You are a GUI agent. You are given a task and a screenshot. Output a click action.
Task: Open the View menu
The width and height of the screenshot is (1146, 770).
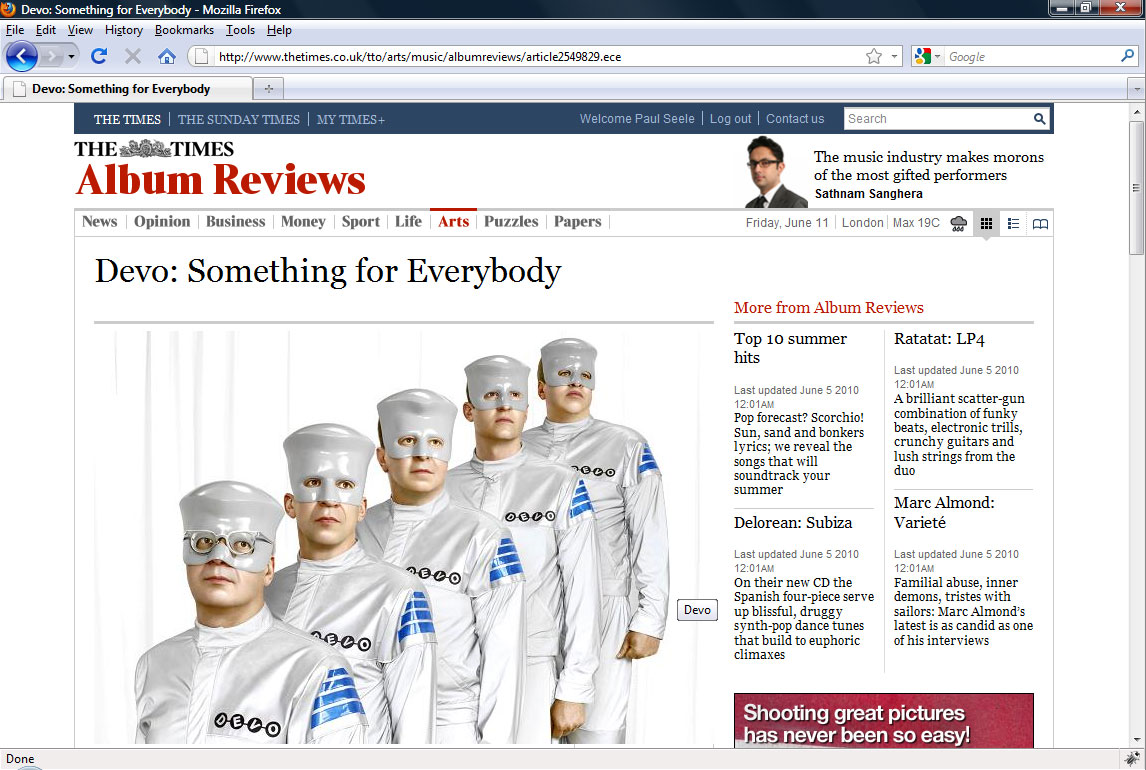pos(80,30)
